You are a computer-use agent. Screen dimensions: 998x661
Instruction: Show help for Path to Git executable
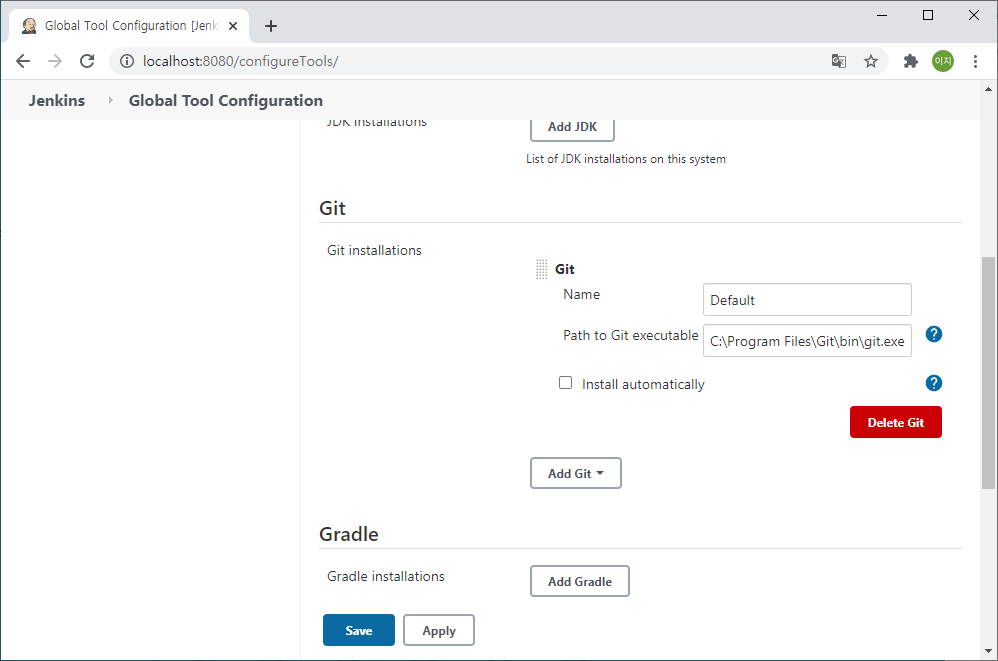[x=934, y=334]
